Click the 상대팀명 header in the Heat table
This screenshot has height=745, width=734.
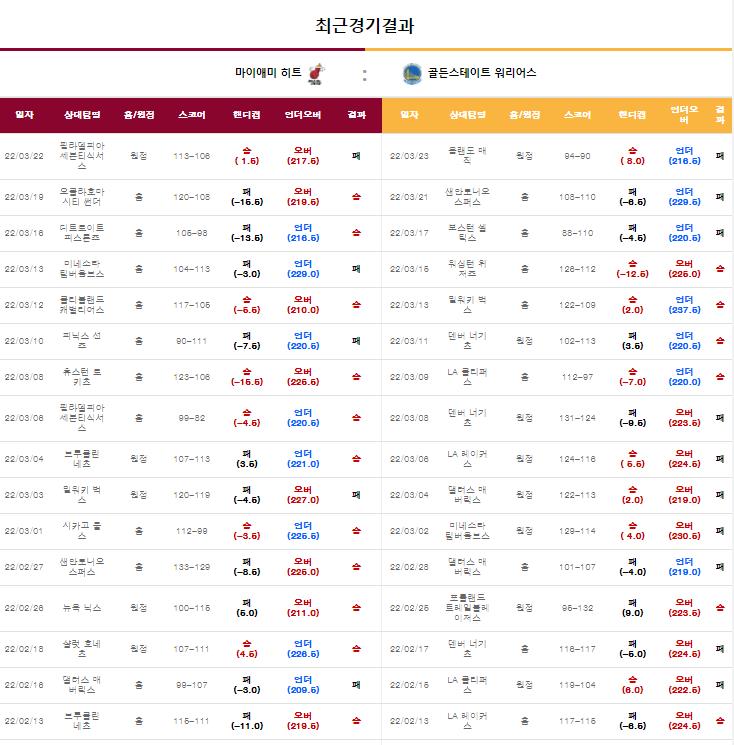(82, 115)
